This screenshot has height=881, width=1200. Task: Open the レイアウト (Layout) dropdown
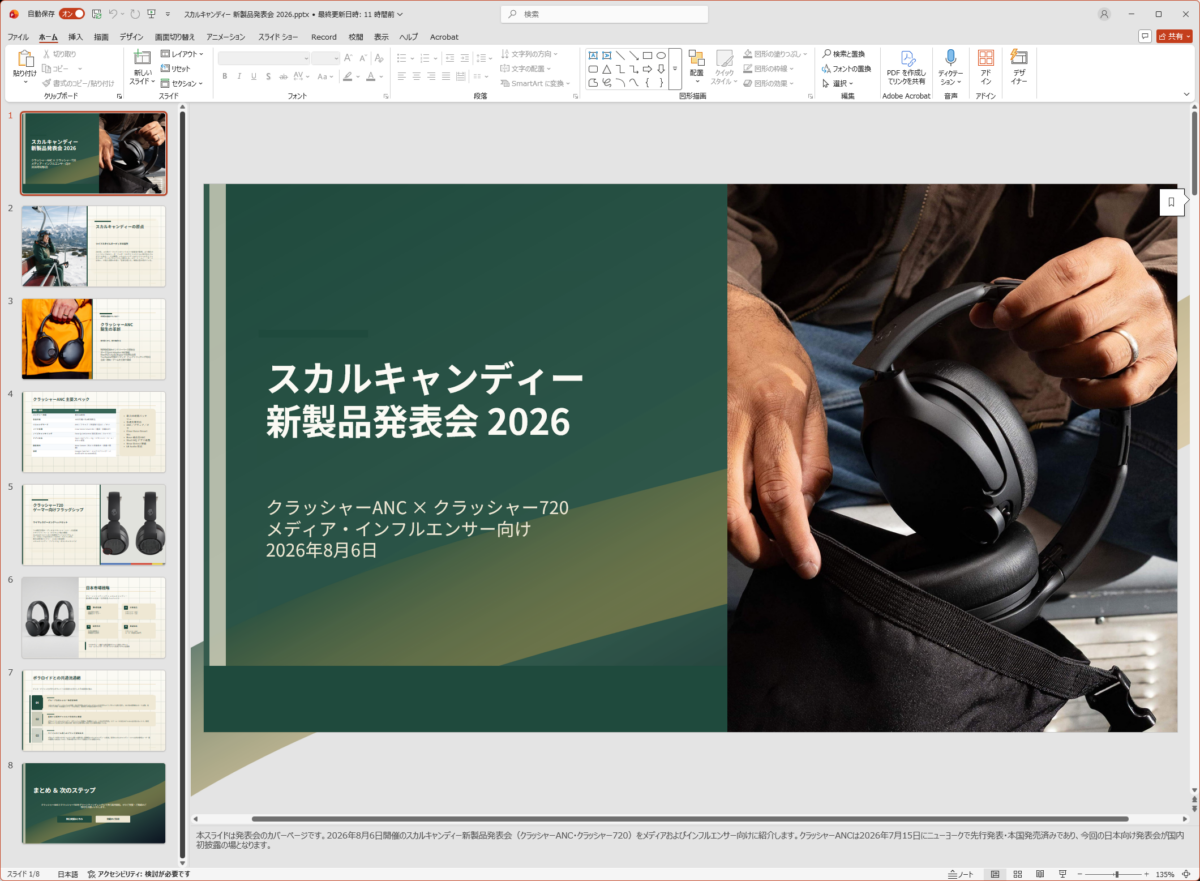(x=182, y=54)
